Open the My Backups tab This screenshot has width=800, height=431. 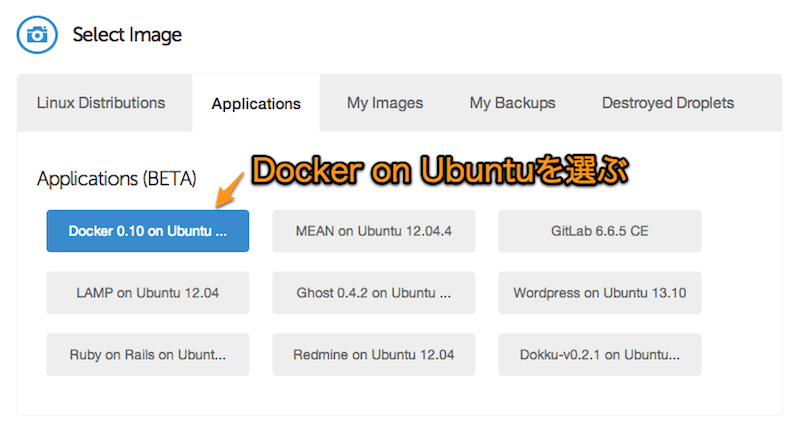(x=512, y=103)
